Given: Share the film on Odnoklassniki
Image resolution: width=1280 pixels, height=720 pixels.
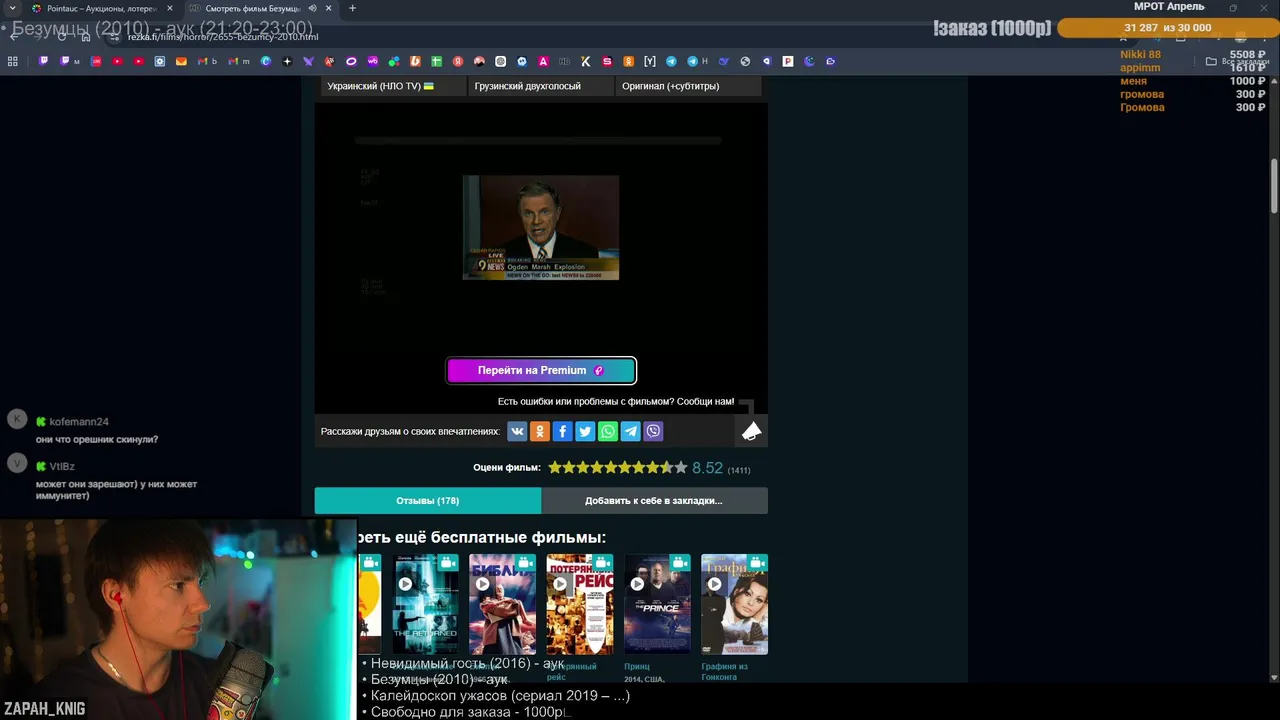Looking at the screenshot, I should point(540,431).
